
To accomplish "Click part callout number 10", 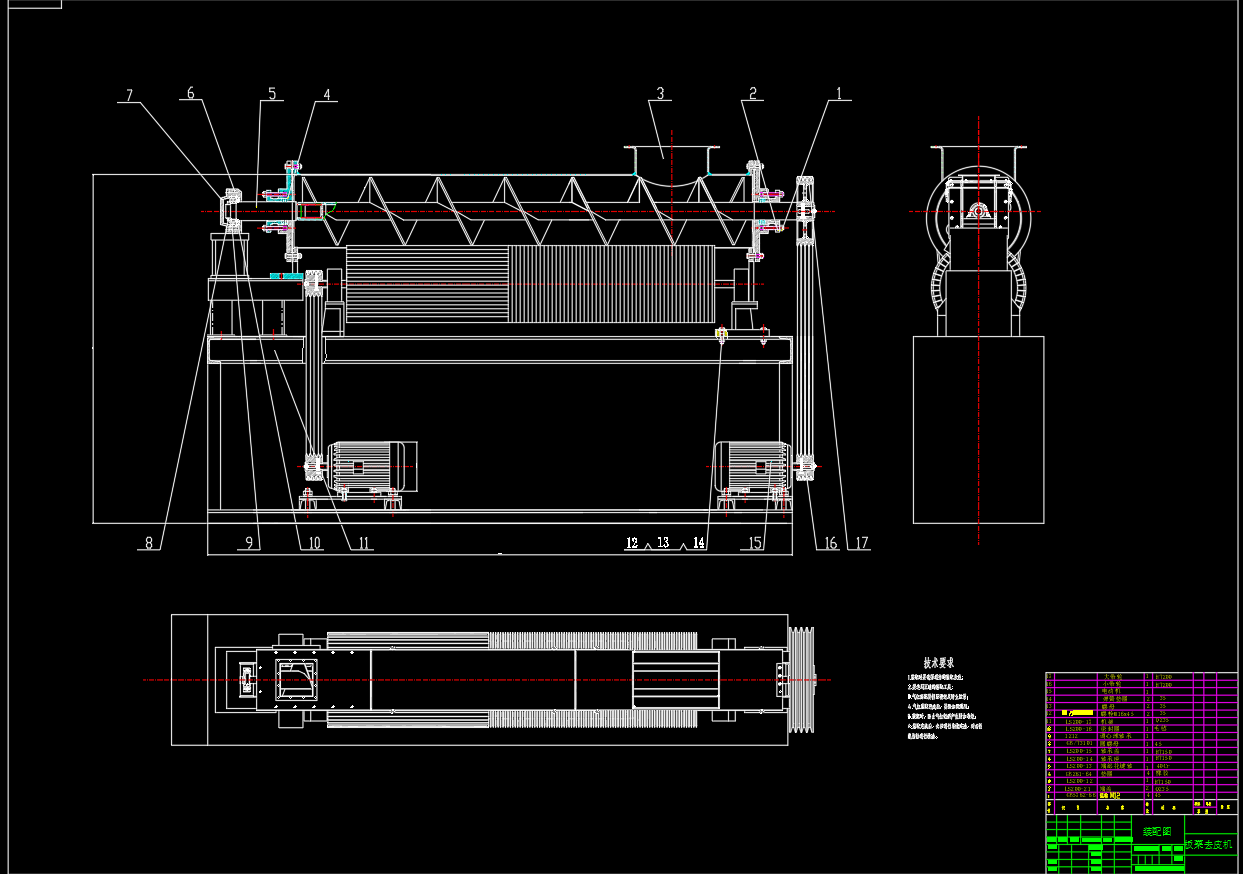I will 313,543.
